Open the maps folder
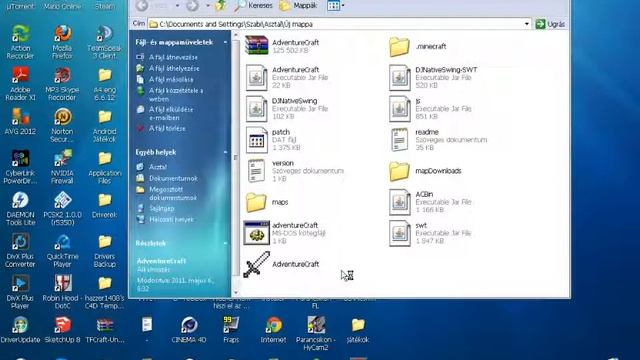 [267, 202]
